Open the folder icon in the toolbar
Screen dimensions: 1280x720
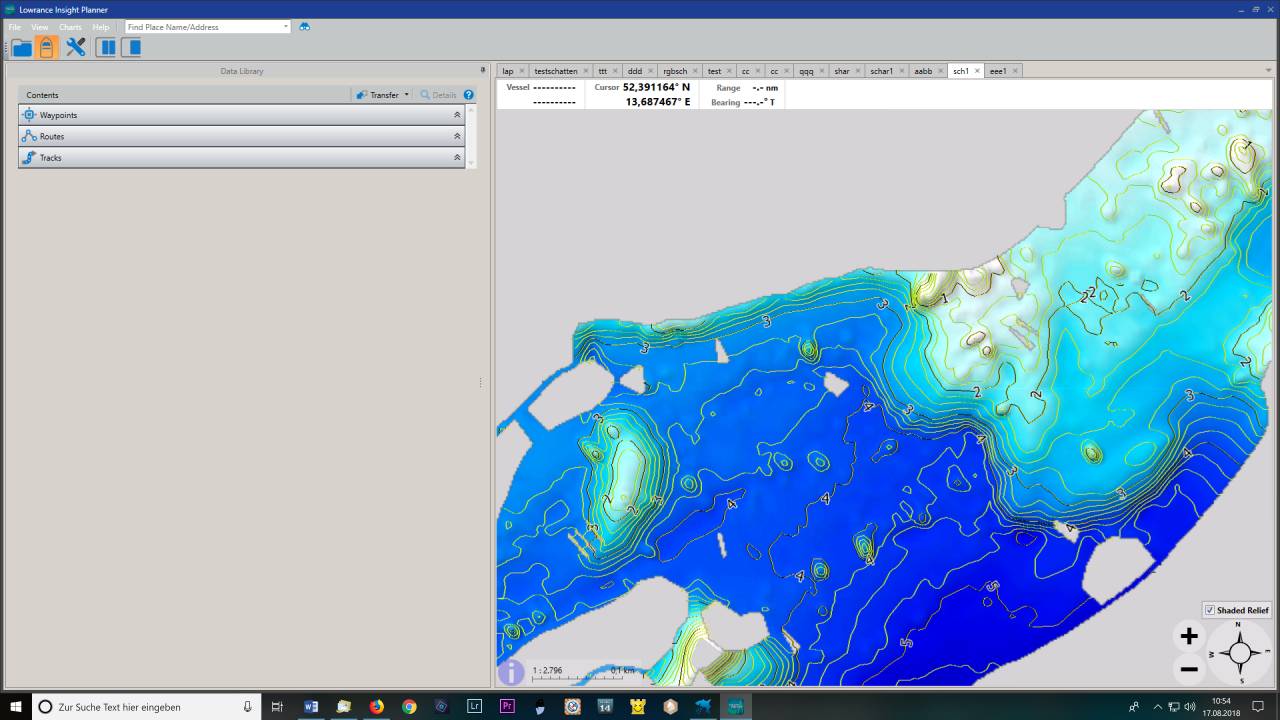pos(21,48)
